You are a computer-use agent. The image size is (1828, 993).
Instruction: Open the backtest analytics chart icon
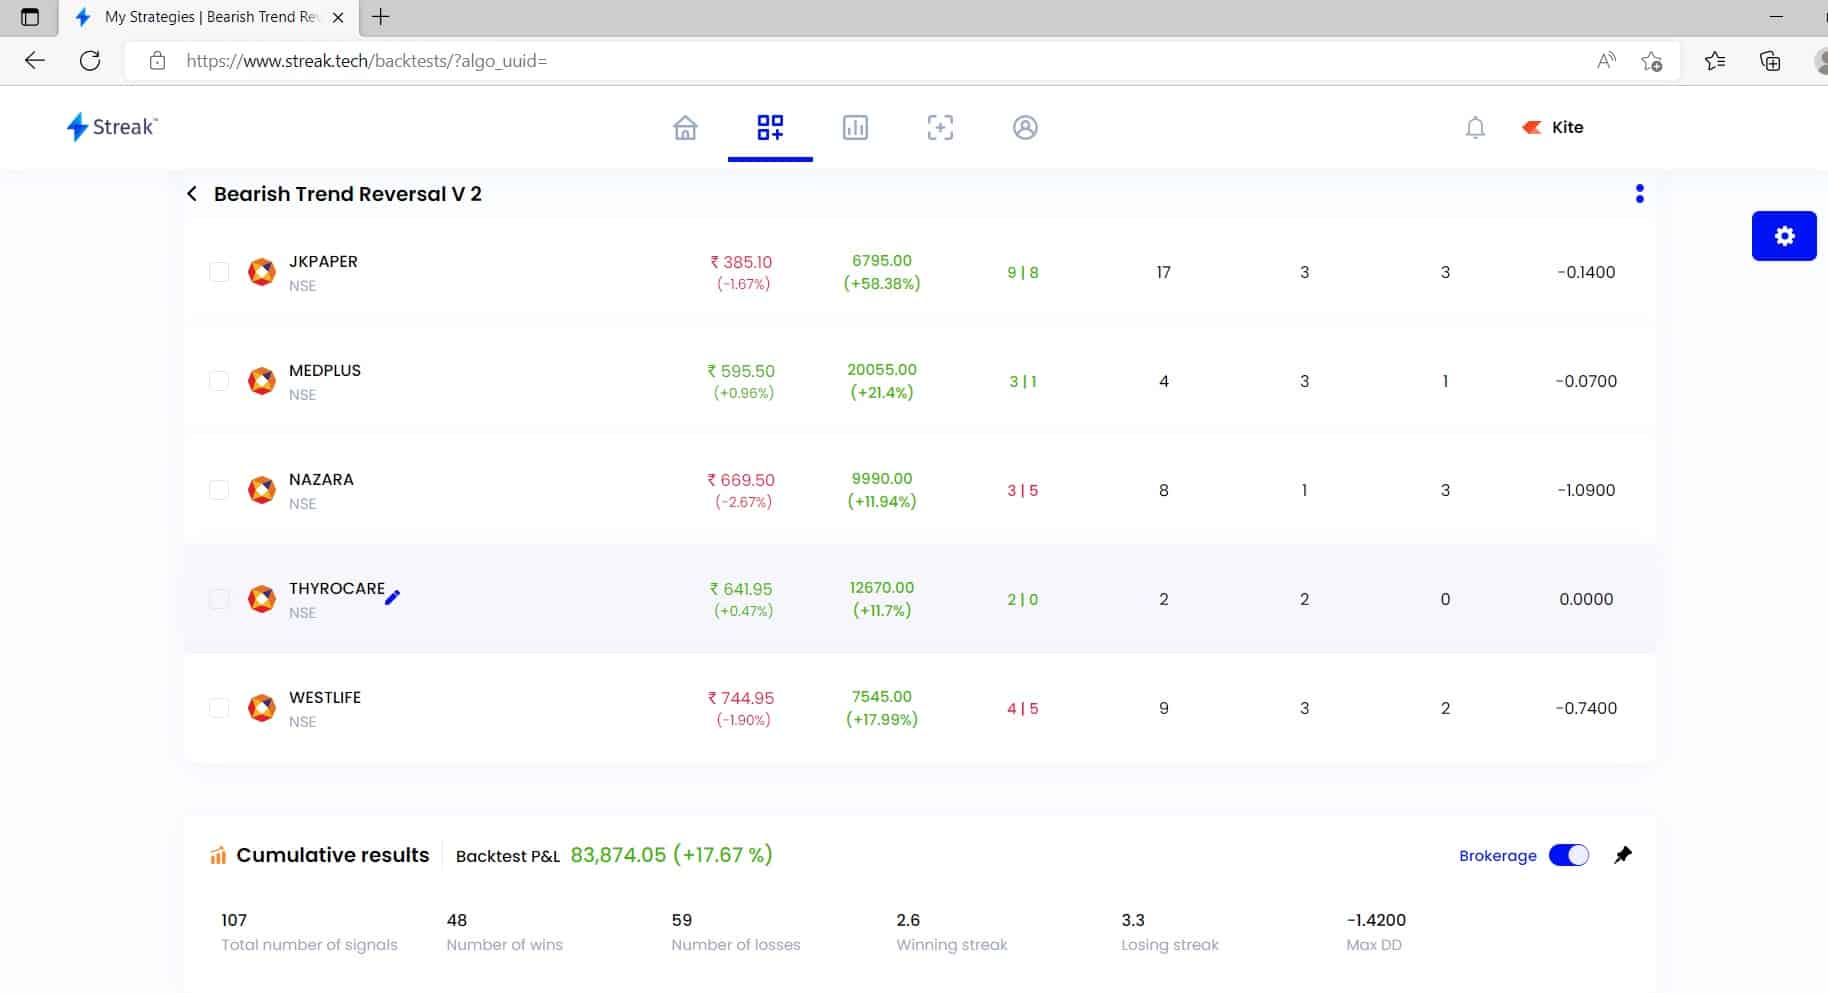point(856,127)
